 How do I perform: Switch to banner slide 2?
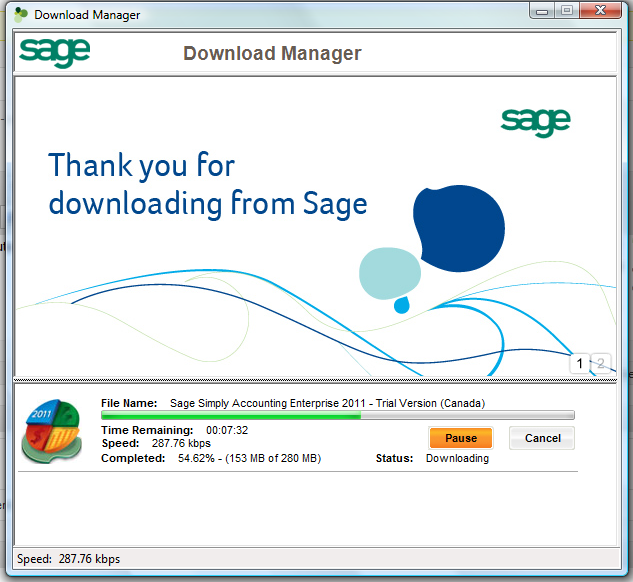point(601,363)
